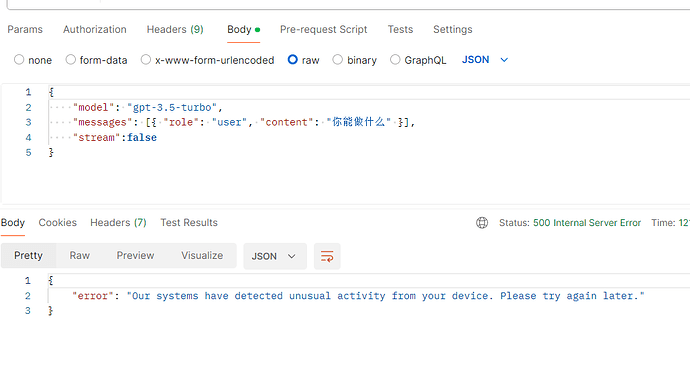Open the Params tab
The image size is (690, 380).
[x=25, y=29]
